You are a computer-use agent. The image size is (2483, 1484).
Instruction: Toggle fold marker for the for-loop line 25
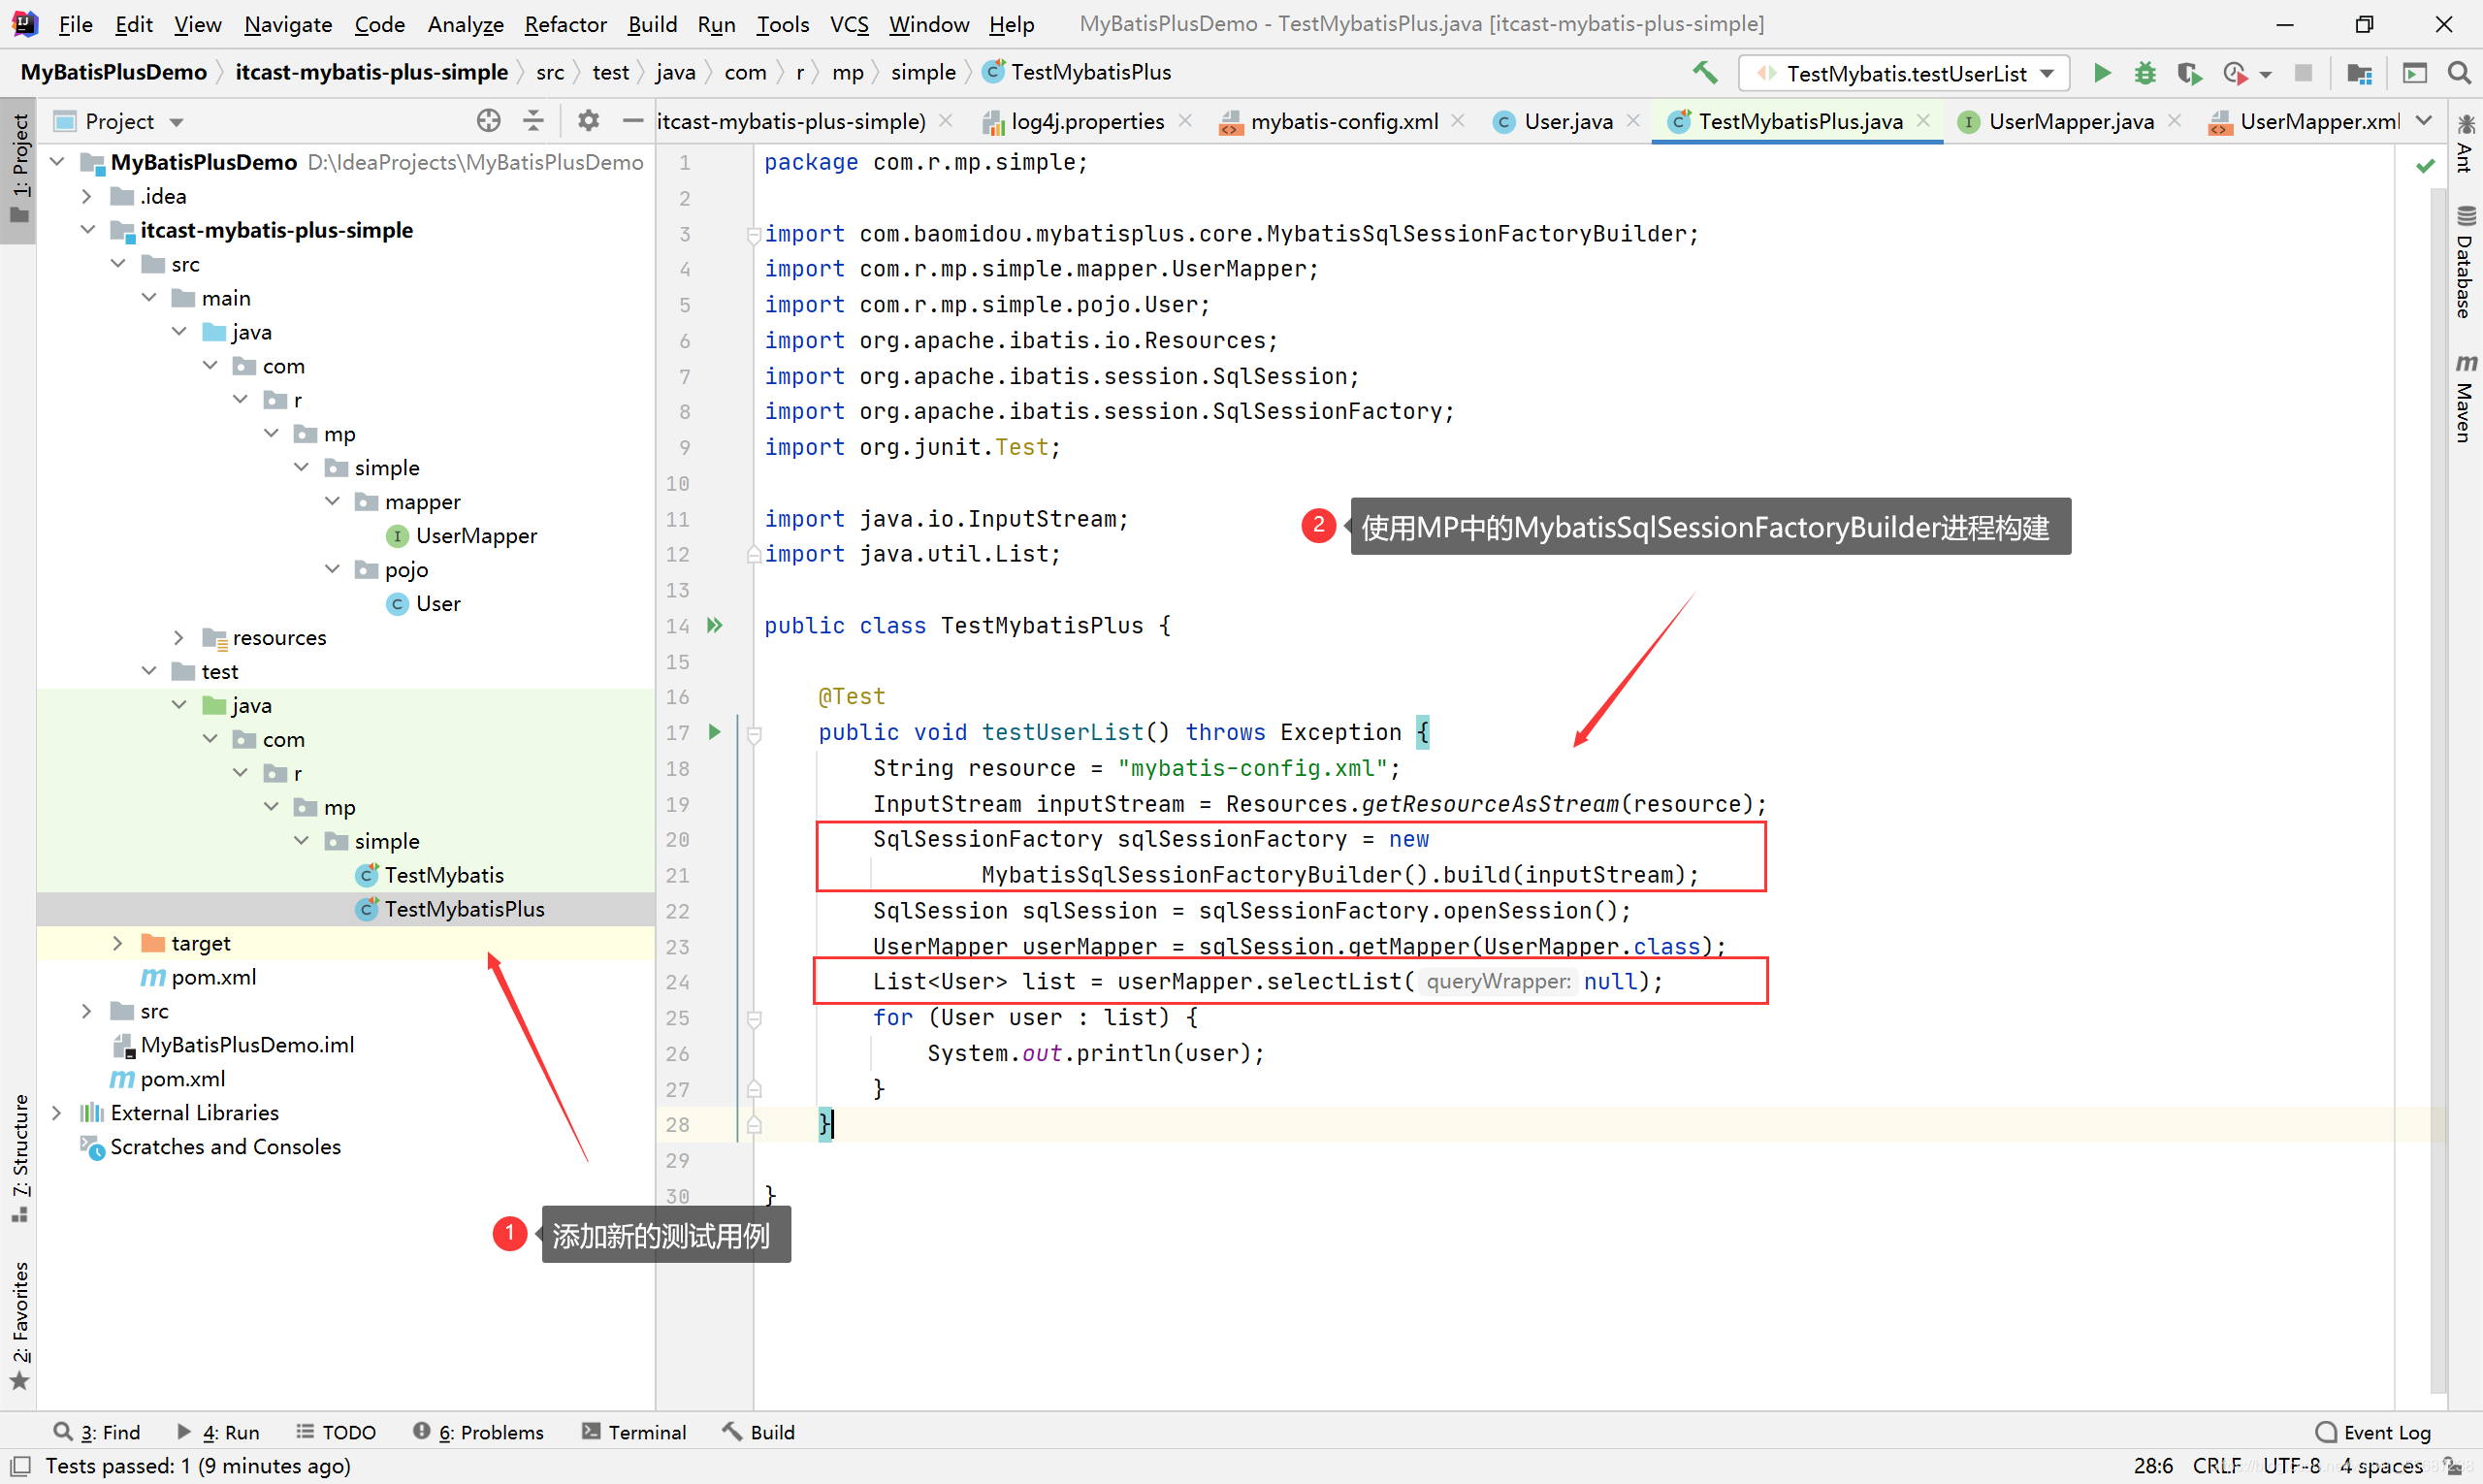[x=755, y=1019]
